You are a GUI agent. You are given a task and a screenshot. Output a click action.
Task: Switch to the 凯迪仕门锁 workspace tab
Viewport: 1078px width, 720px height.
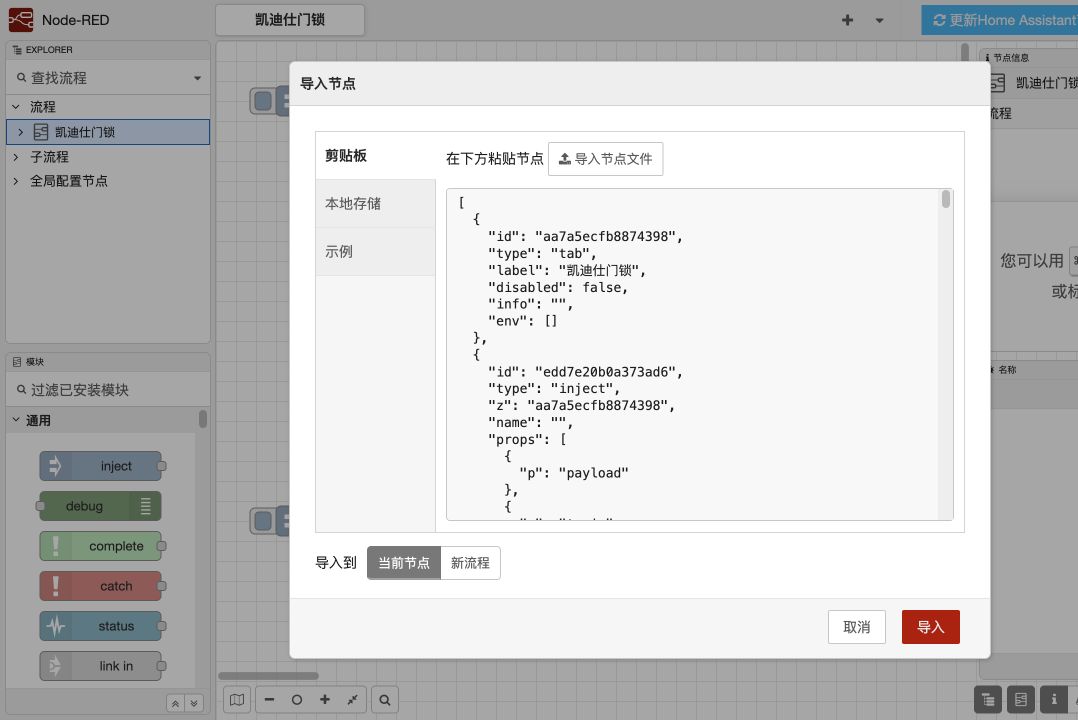point(290,20)
